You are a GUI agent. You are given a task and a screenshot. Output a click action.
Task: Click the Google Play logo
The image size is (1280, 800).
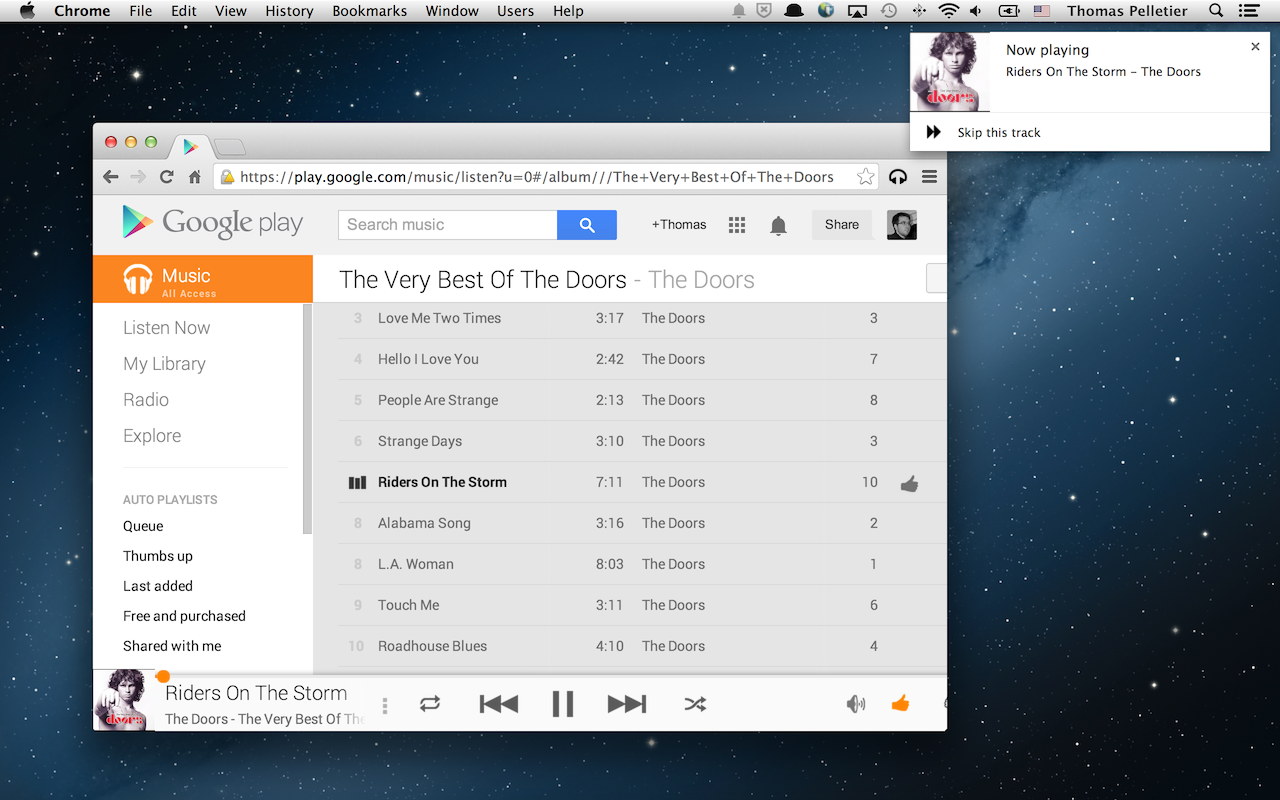point(213,223)
